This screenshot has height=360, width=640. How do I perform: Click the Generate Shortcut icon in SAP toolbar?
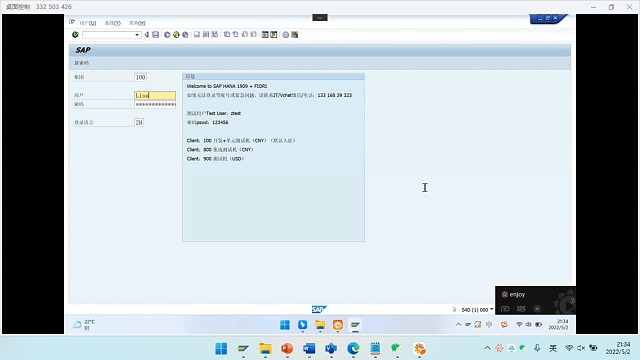pos(274,35)
